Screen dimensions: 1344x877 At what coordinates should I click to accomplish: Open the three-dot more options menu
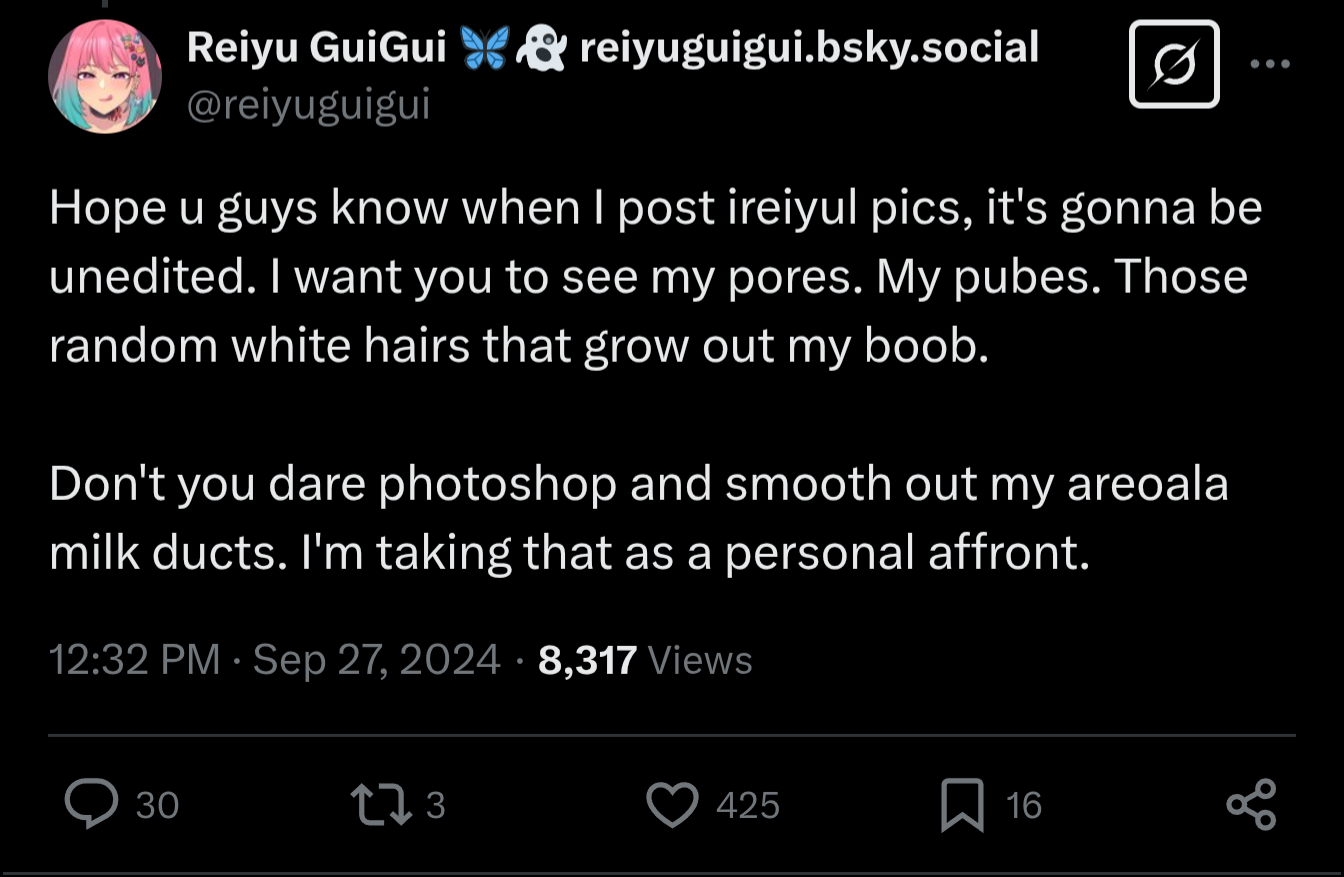pyautogui.click(x=1270, y=64)
